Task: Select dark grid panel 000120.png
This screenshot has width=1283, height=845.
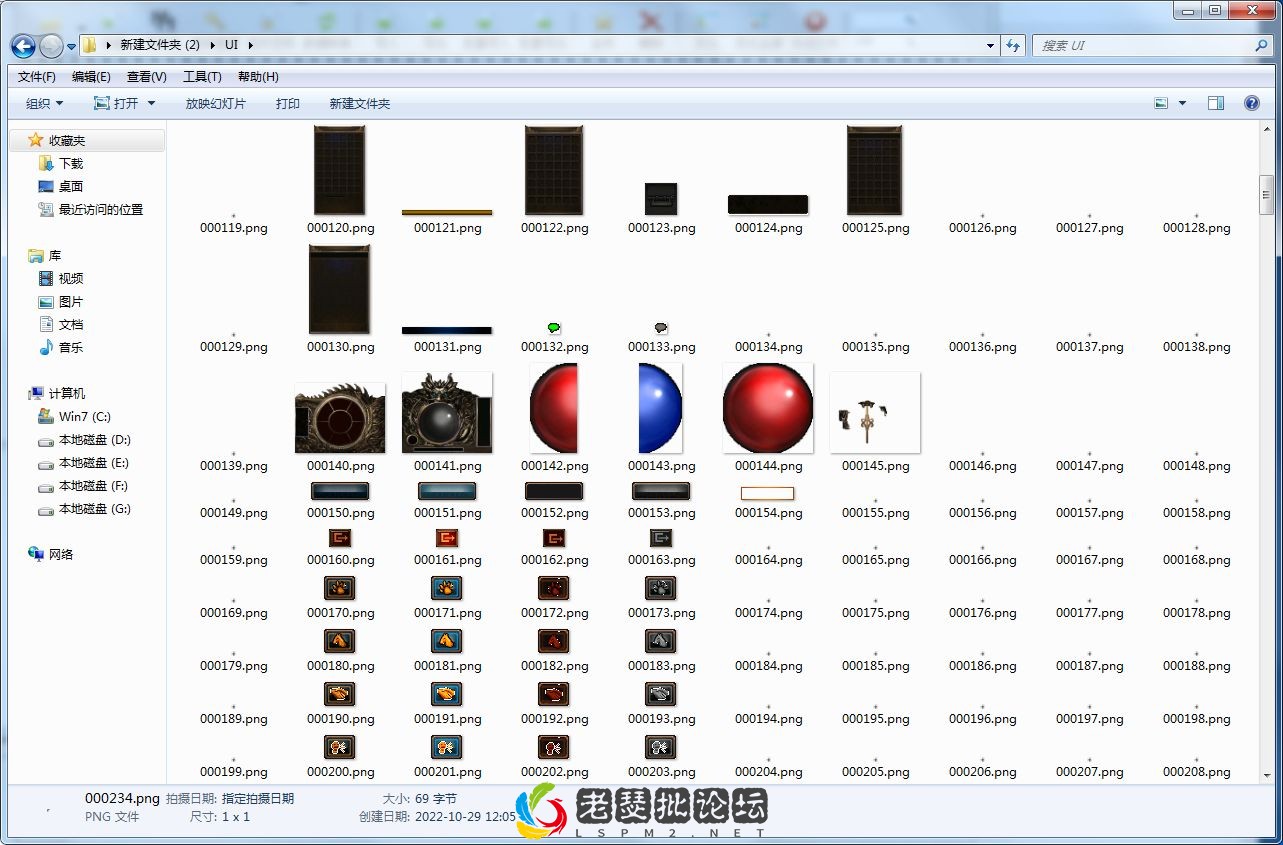Action: [x=340, y=170]
